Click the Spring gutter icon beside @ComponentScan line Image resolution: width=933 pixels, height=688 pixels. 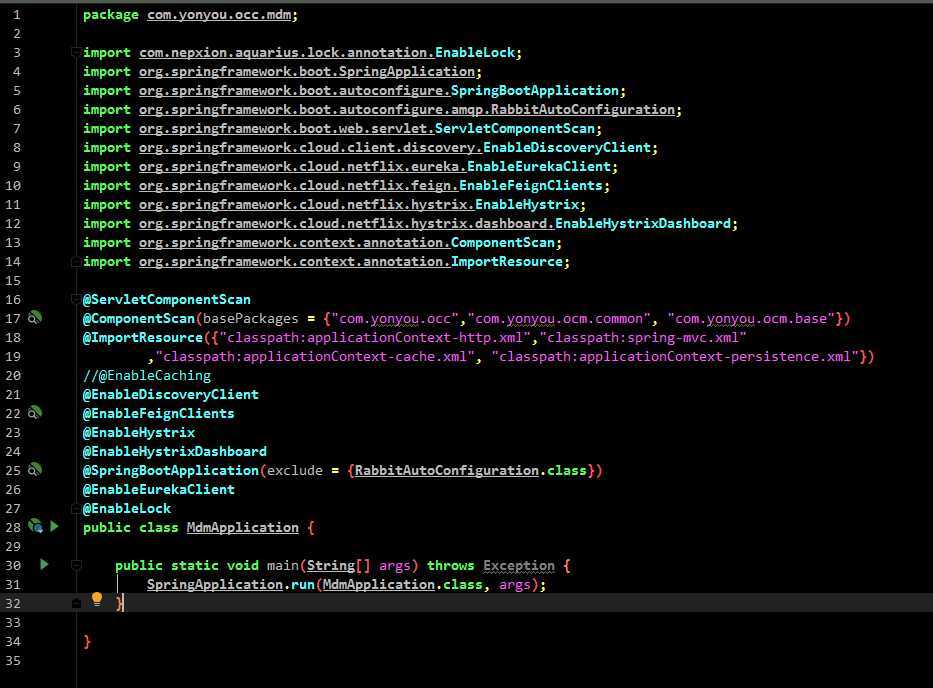click(35, 318)
